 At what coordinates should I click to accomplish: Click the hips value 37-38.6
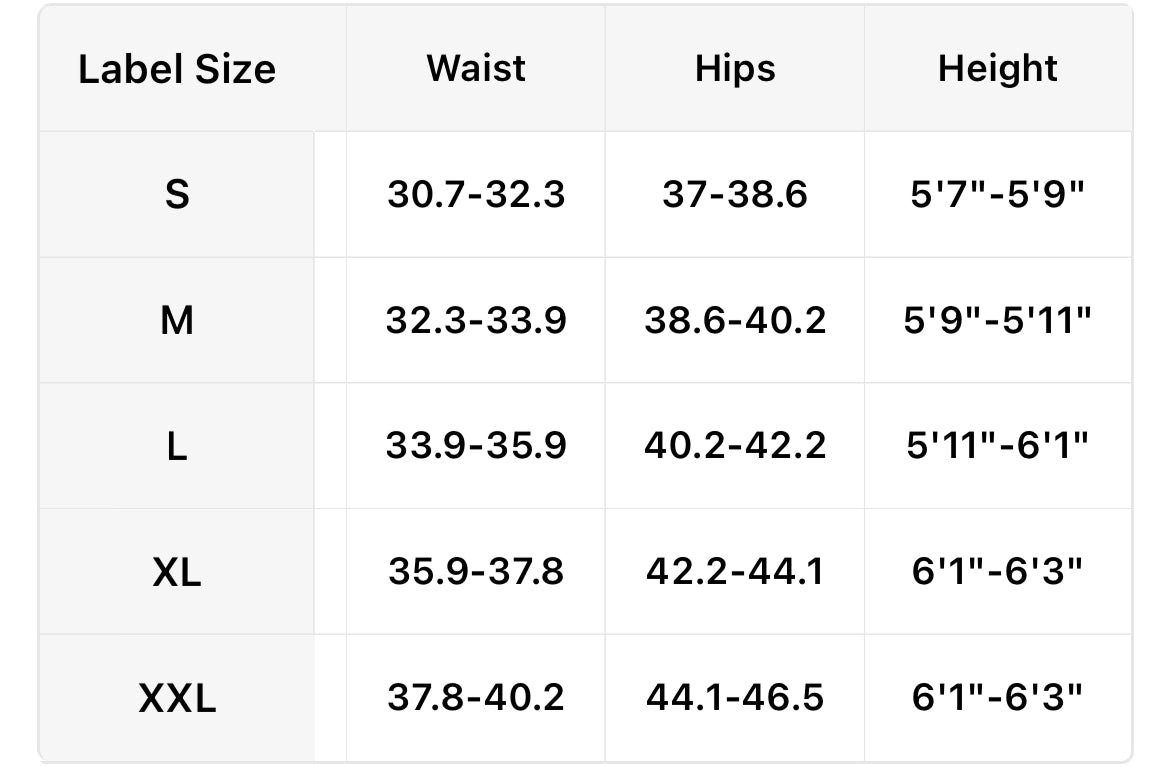click(735, 194)
